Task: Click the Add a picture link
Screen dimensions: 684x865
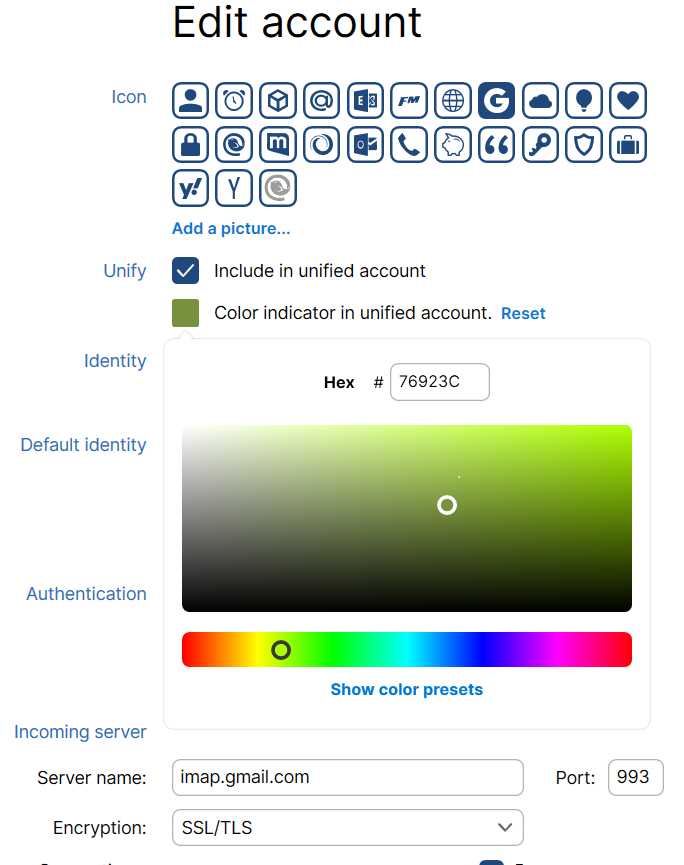Action: (x=231, y=228)
